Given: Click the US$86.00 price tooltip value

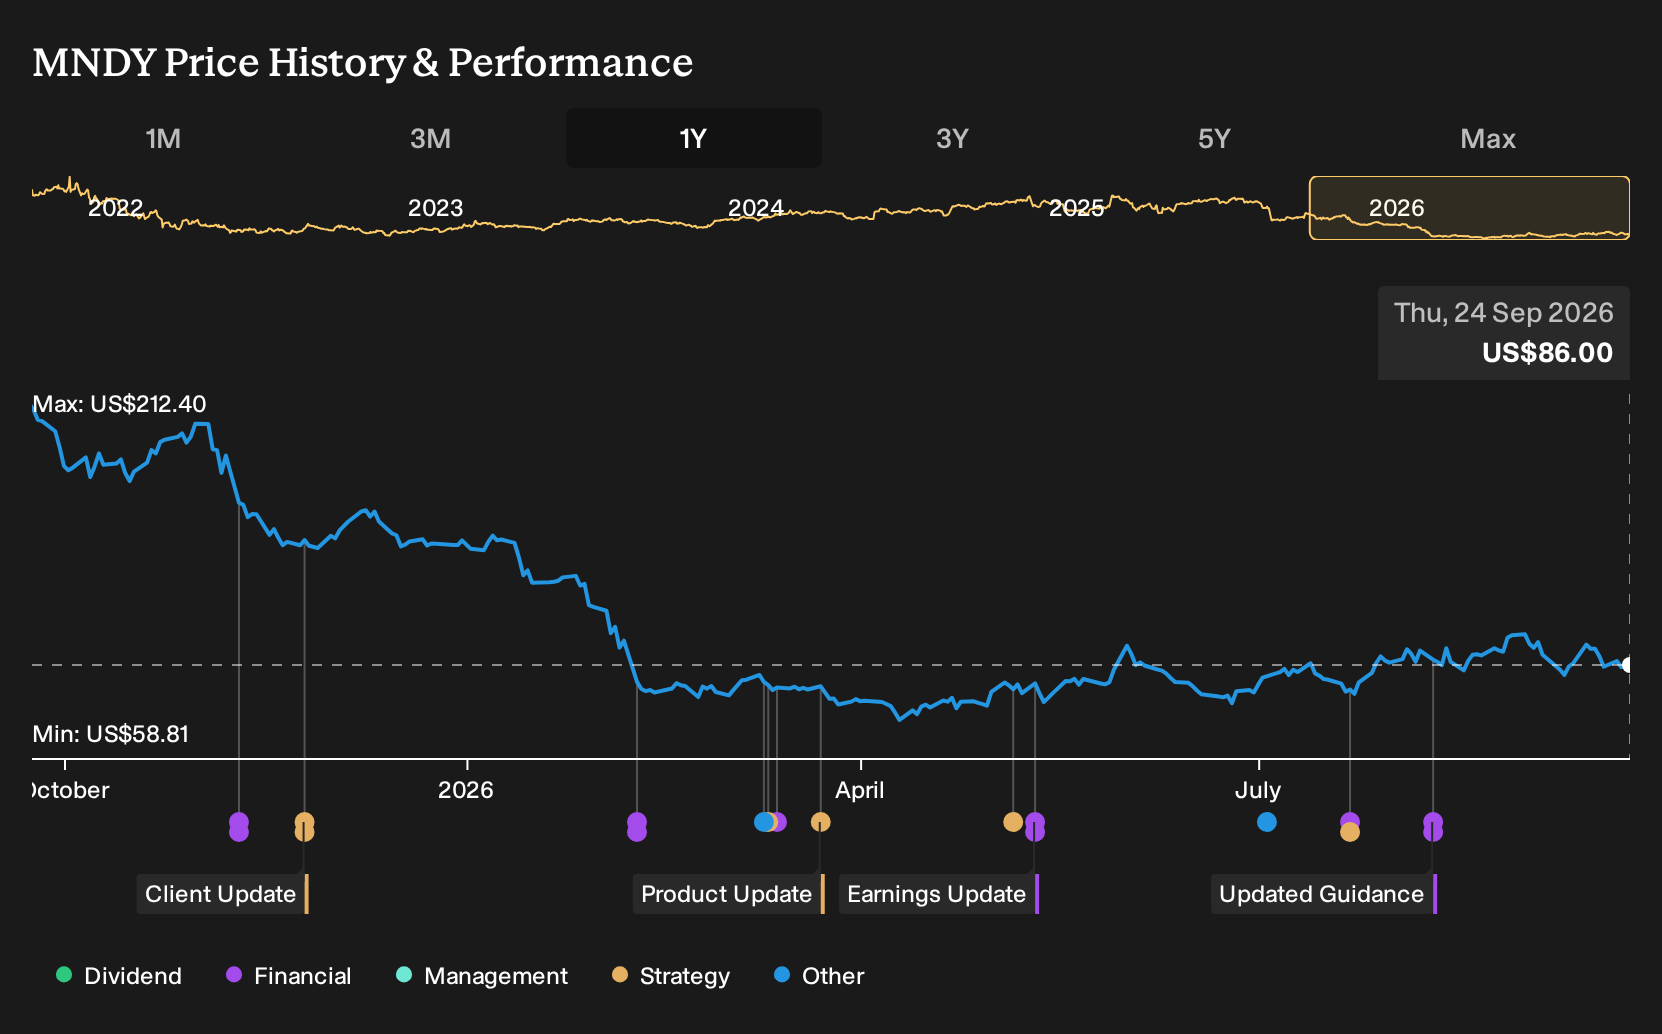Looking at the screenshot, I should [1547, 353].
